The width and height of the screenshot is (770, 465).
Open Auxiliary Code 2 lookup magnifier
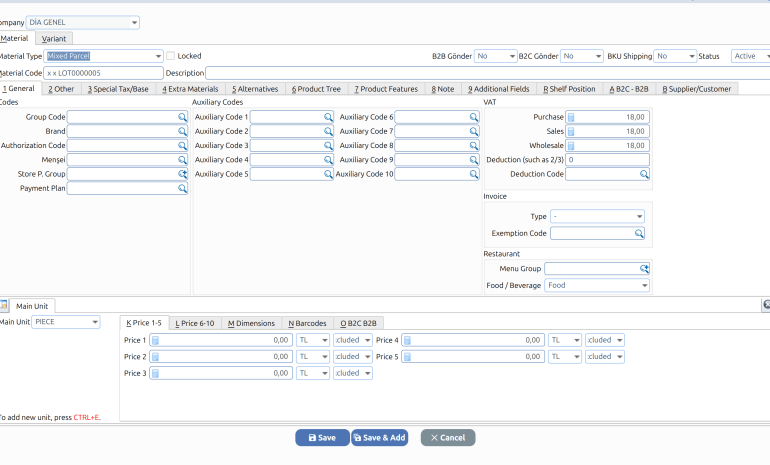328,132
